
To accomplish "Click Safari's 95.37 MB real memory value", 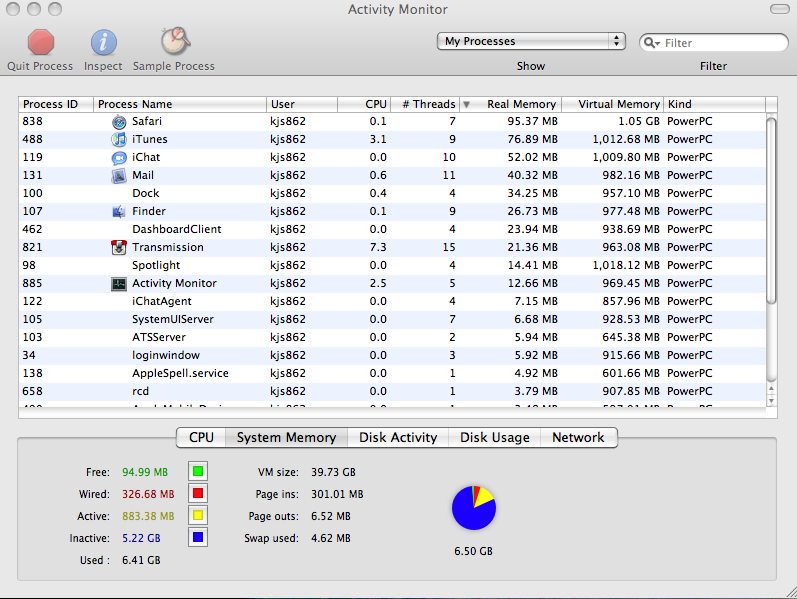I will point(532,122).
